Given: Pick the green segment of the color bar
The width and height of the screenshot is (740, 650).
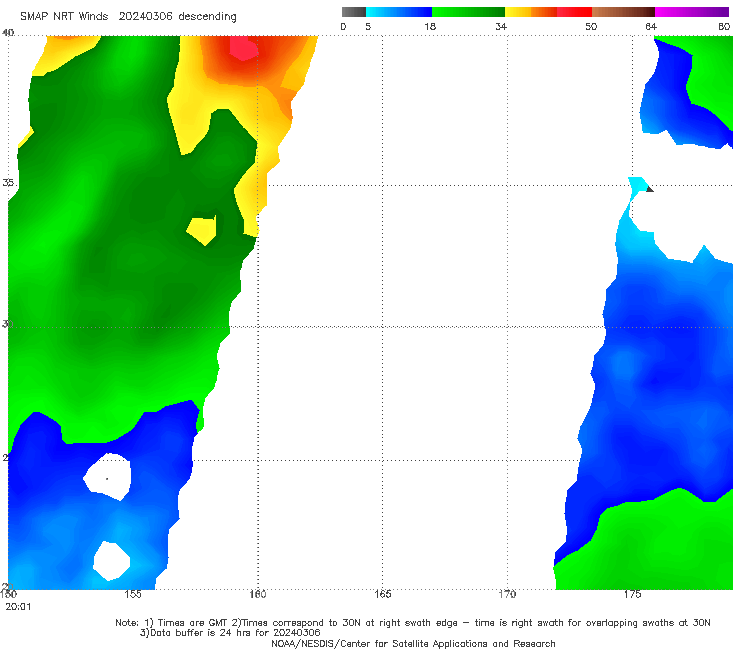Looking at the screenshot, I should (468, 12).
